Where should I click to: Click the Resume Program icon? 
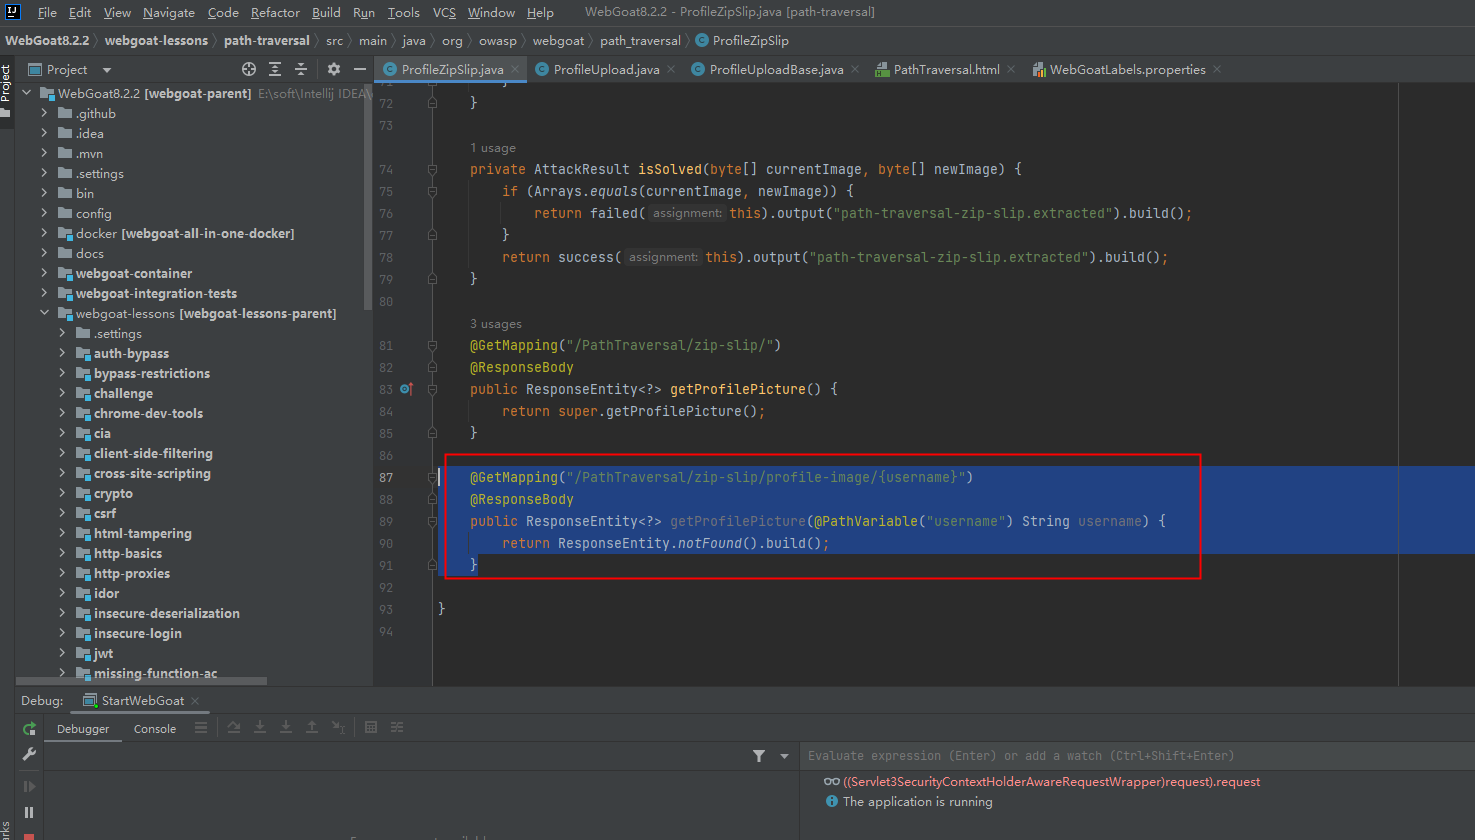tap(29, 786)
